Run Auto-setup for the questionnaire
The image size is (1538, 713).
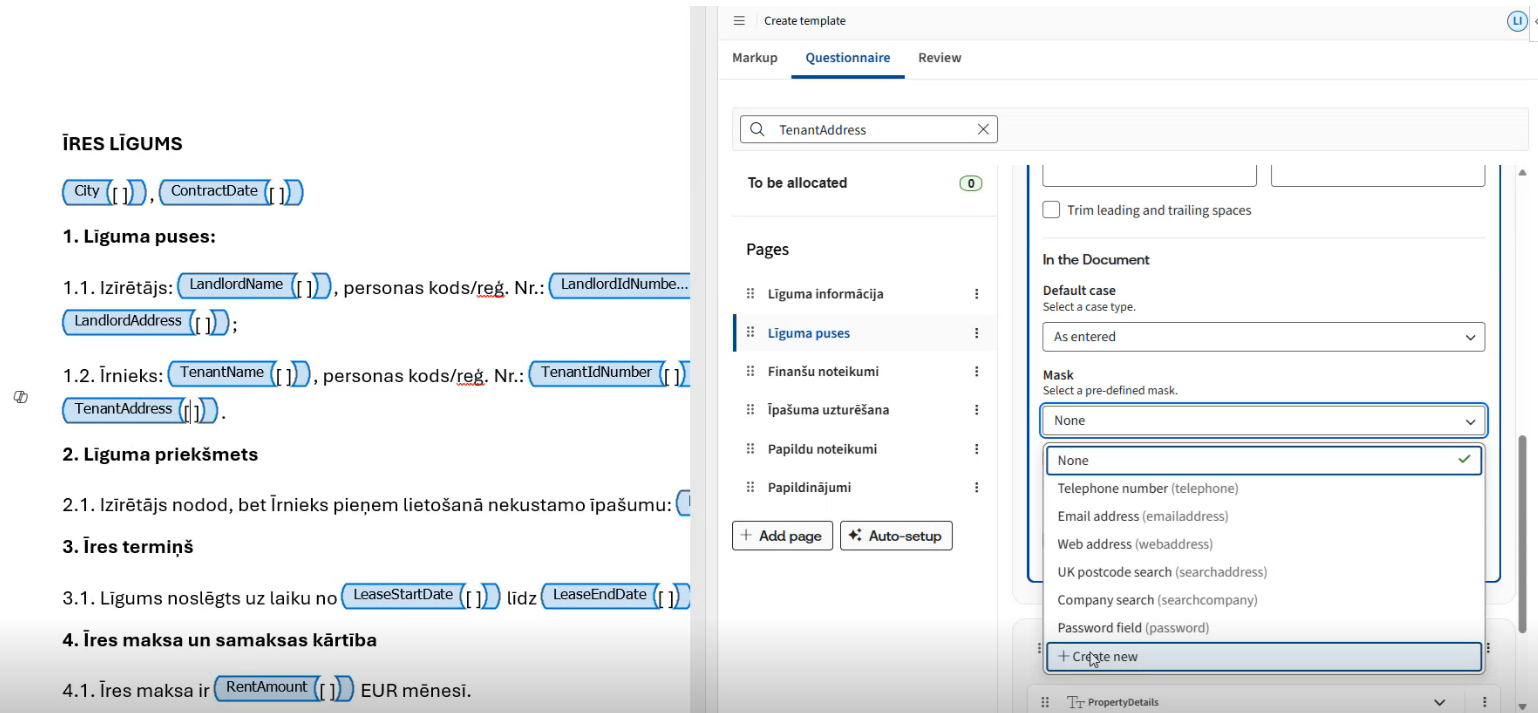(x=896, y=536)
